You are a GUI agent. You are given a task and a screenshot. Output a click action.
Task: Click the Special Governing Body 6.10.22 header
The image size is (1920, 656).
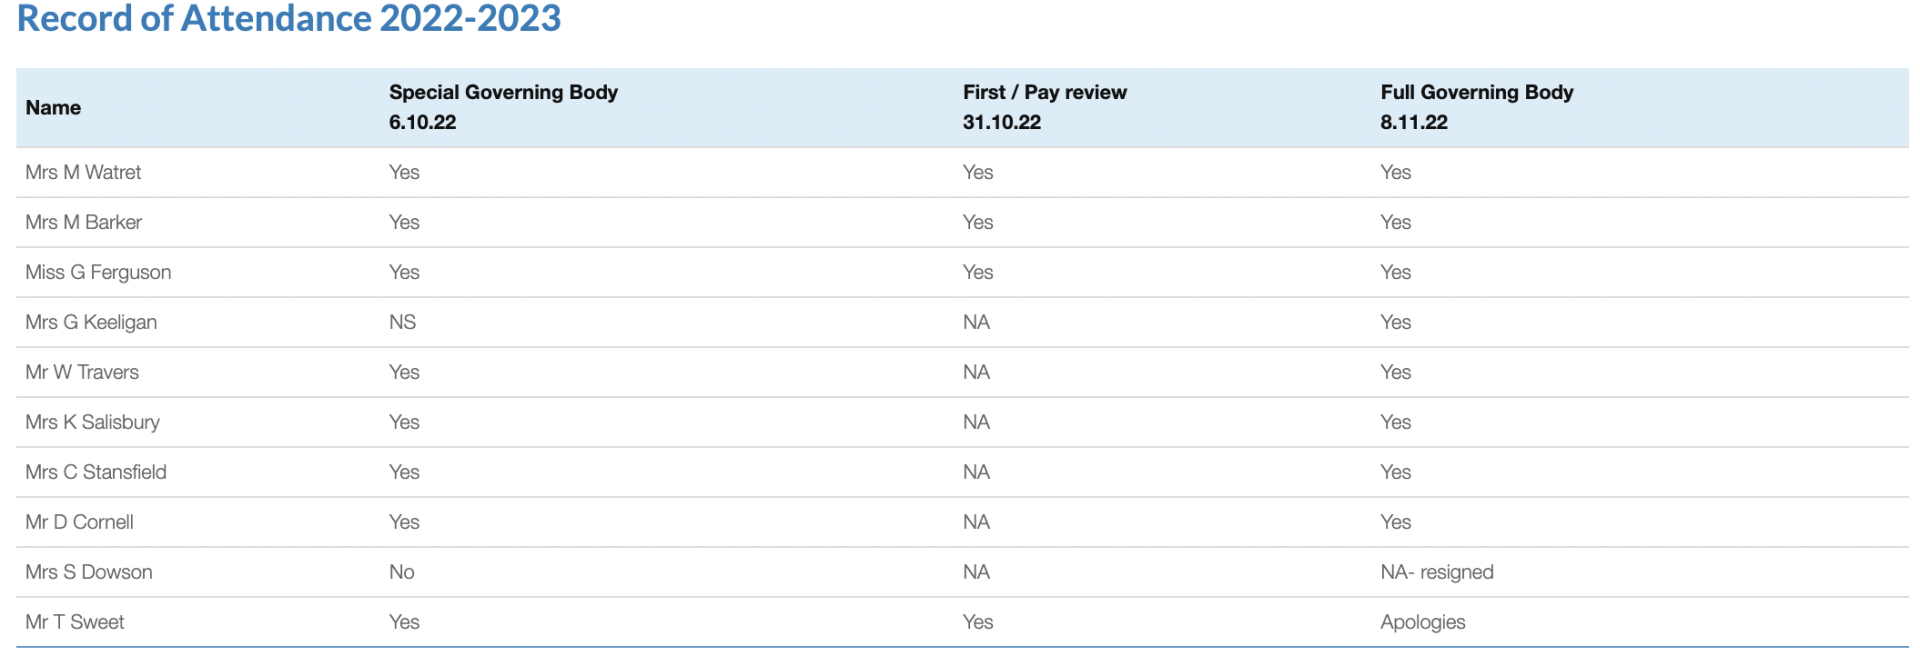(x=503, y=107)
